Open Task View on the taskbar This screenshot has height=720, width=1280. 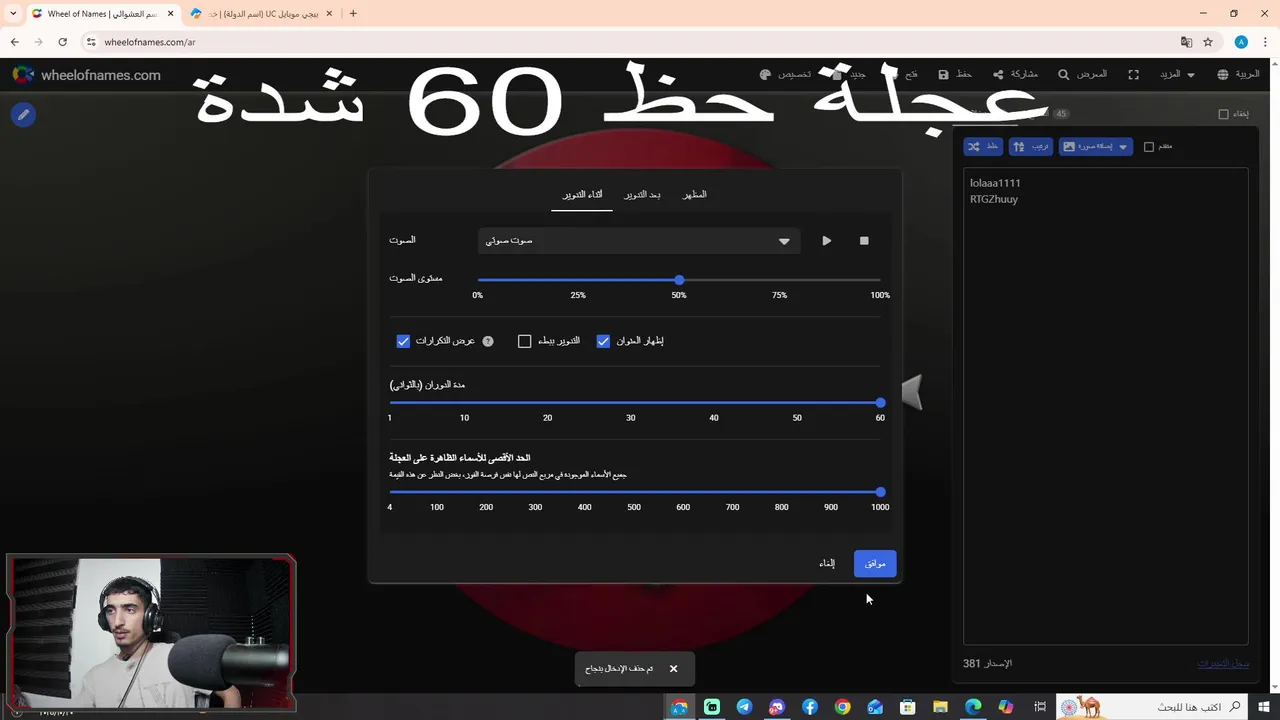pos(1040,707)
